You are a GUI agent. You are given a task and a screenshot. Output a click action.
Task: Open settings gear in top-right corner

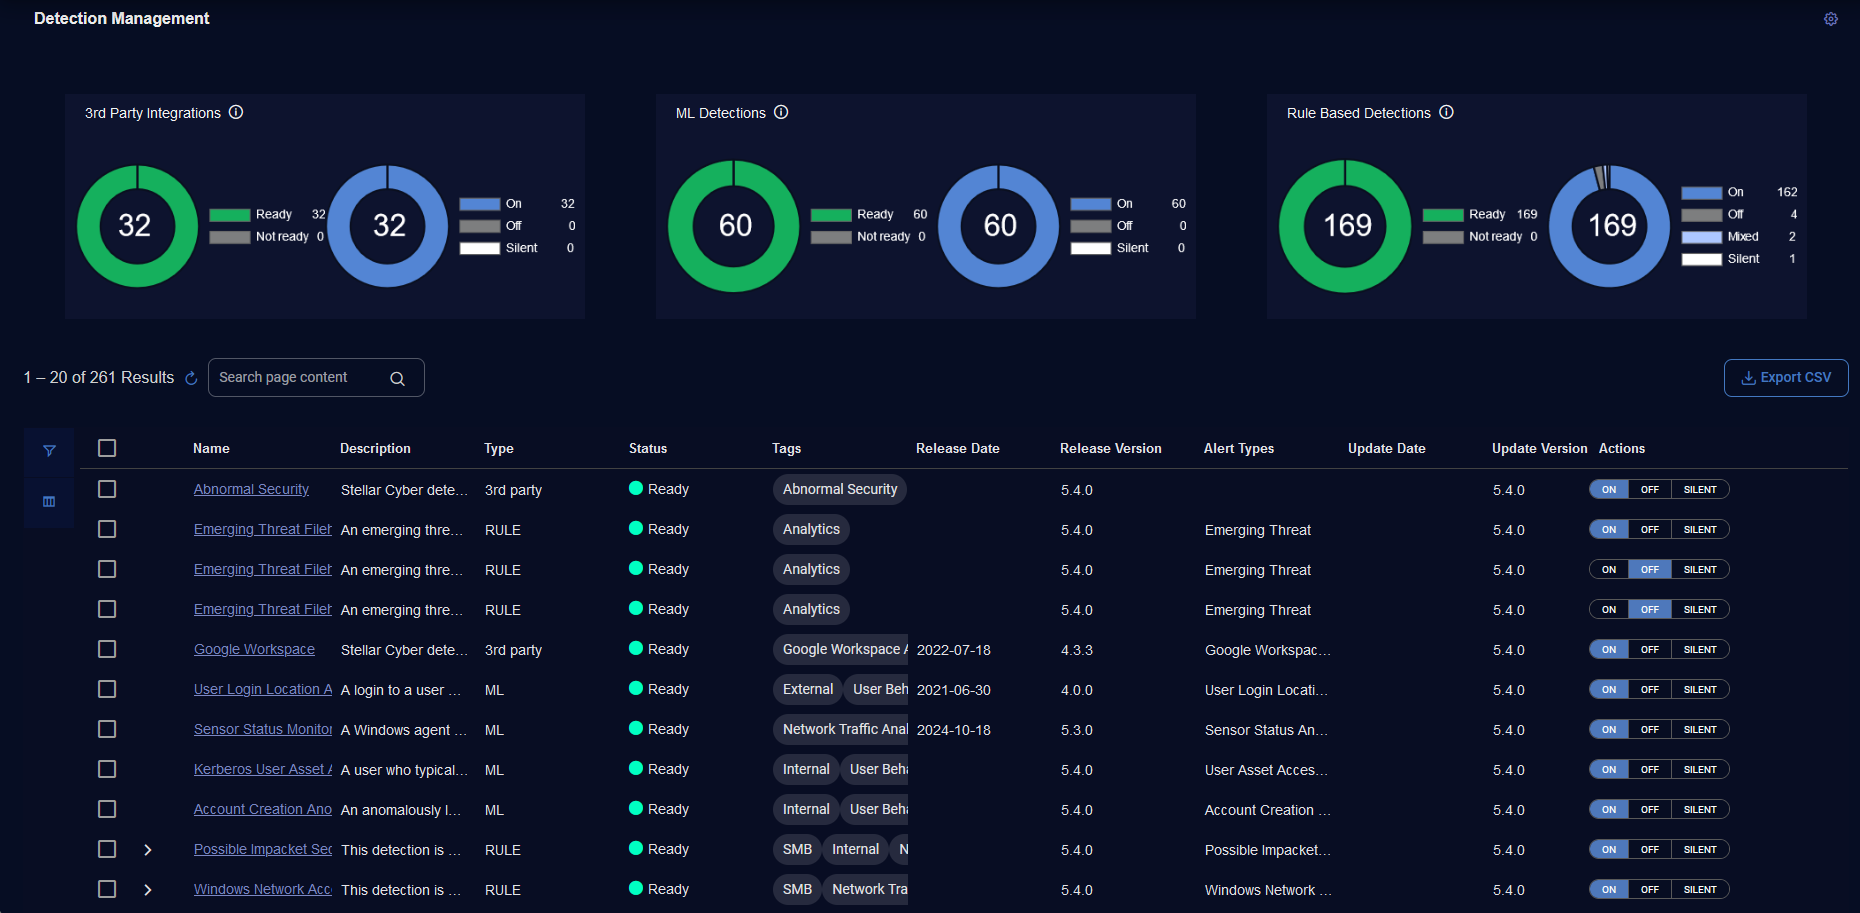pos(1830,19)
